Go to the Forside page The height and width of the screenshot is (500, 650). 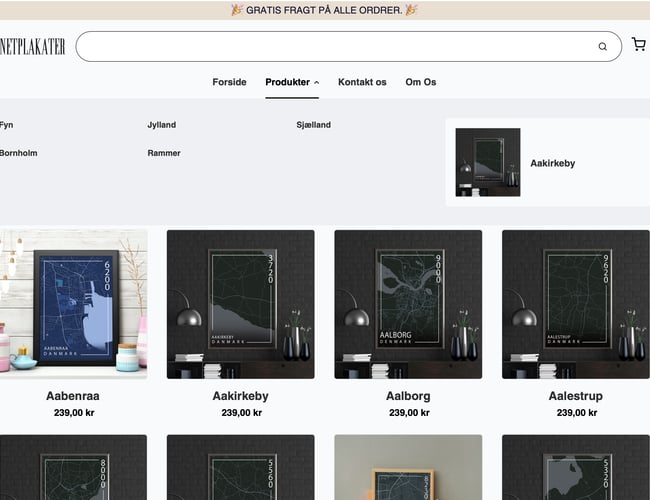coord(229,82)
